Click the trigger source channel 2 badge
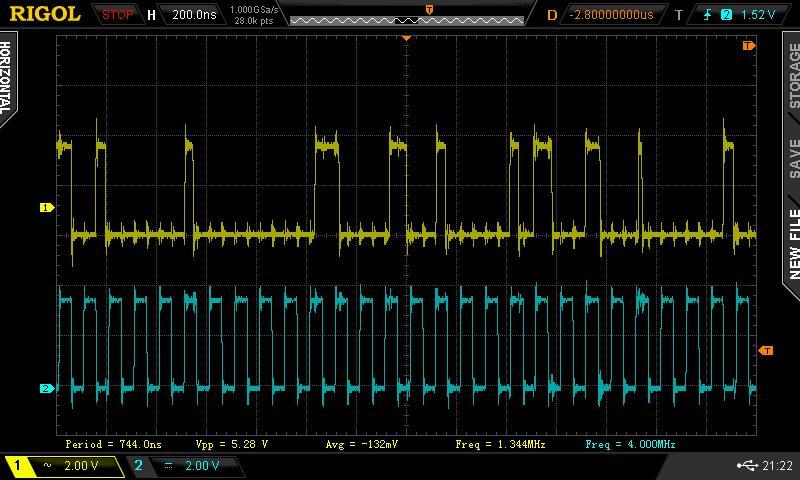Screen dimensions: 800x480 (726, 15)
